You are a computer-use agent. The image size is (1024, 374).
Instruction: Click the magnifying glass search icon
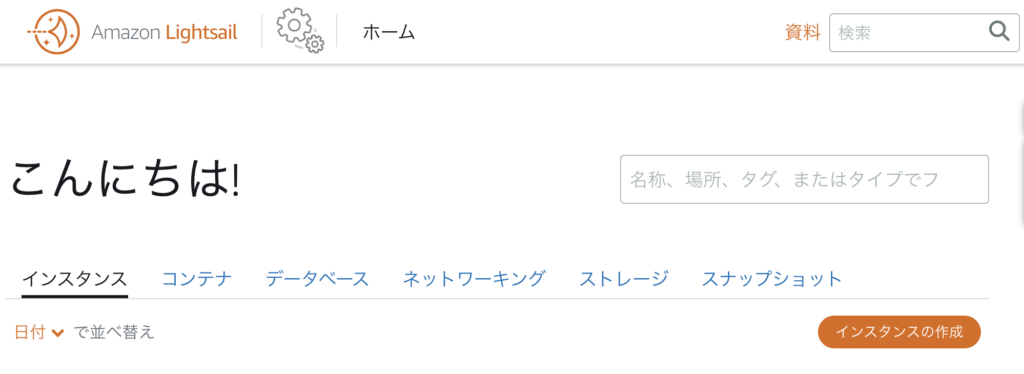click(999, 31)
